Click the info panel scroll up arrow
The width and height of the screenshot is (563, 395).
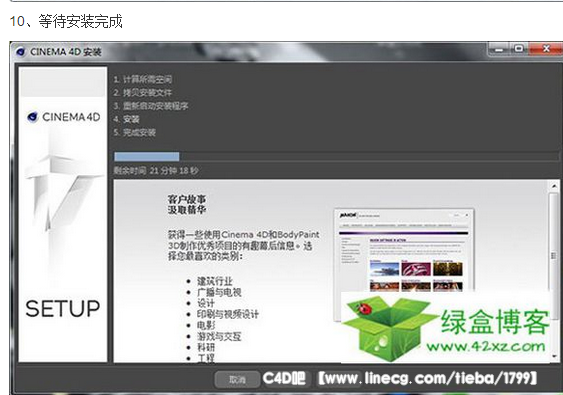tap(554, 186)
